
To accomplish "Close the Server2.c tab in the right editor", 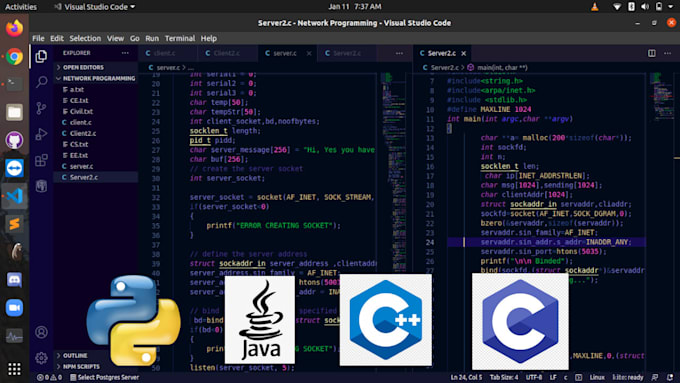I will pos(464,53).
